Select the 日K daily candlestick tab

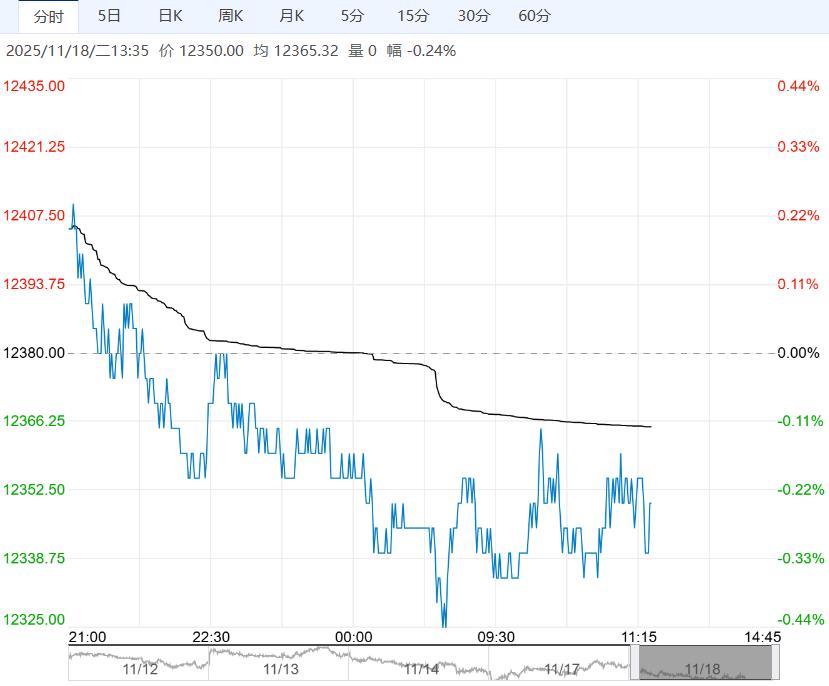coord(171,16)
